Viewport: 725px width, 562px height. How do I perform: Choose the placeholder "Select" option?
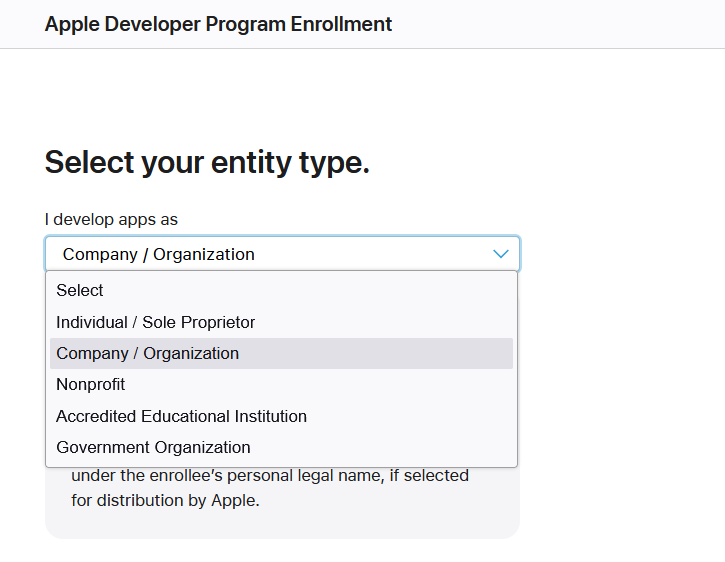[80, 290]
